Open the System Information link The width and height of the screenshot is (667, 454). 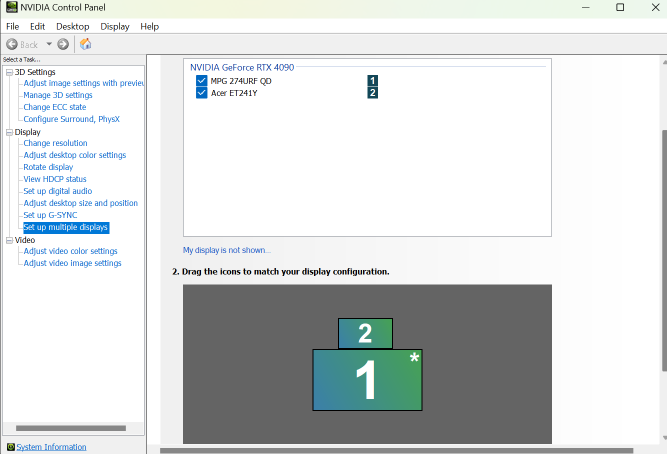point(51,447)
